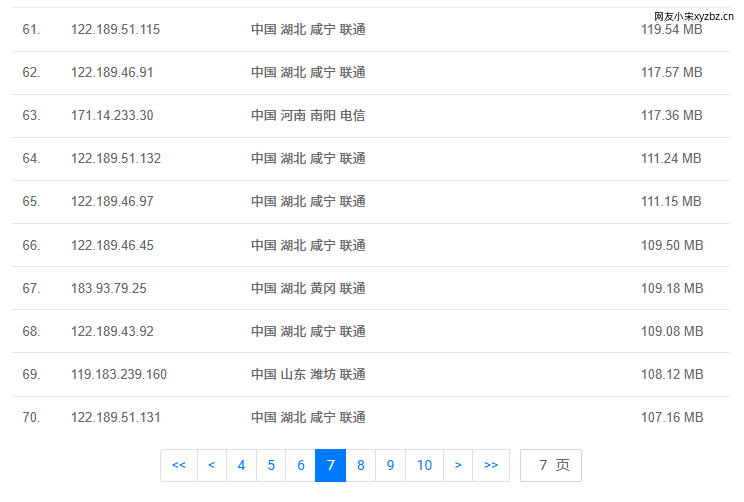Select IP 119.183.239.160 in row 69
This screenshot has height=502, width=744.
(119, 375)
